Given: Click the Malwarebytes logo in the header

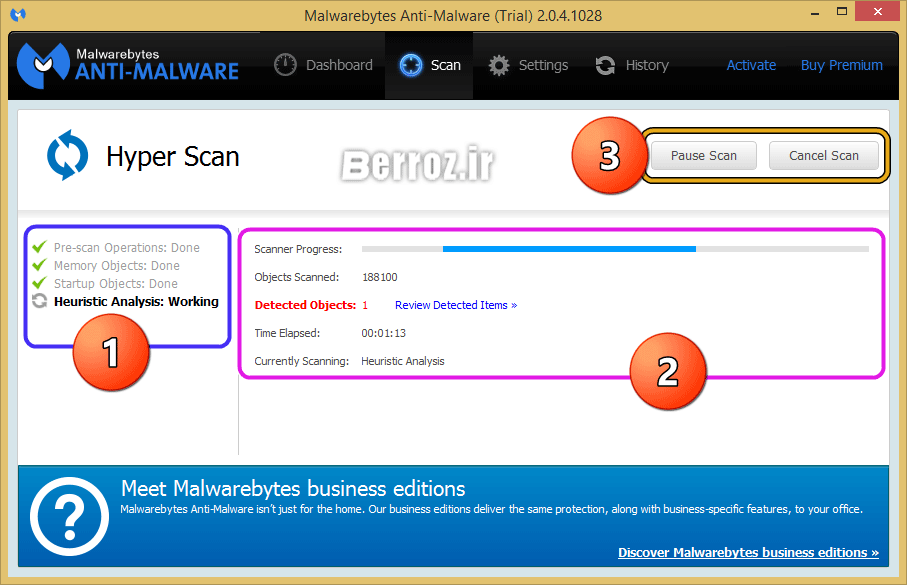Looking at the screenshot, I should (x=127, y=65).
